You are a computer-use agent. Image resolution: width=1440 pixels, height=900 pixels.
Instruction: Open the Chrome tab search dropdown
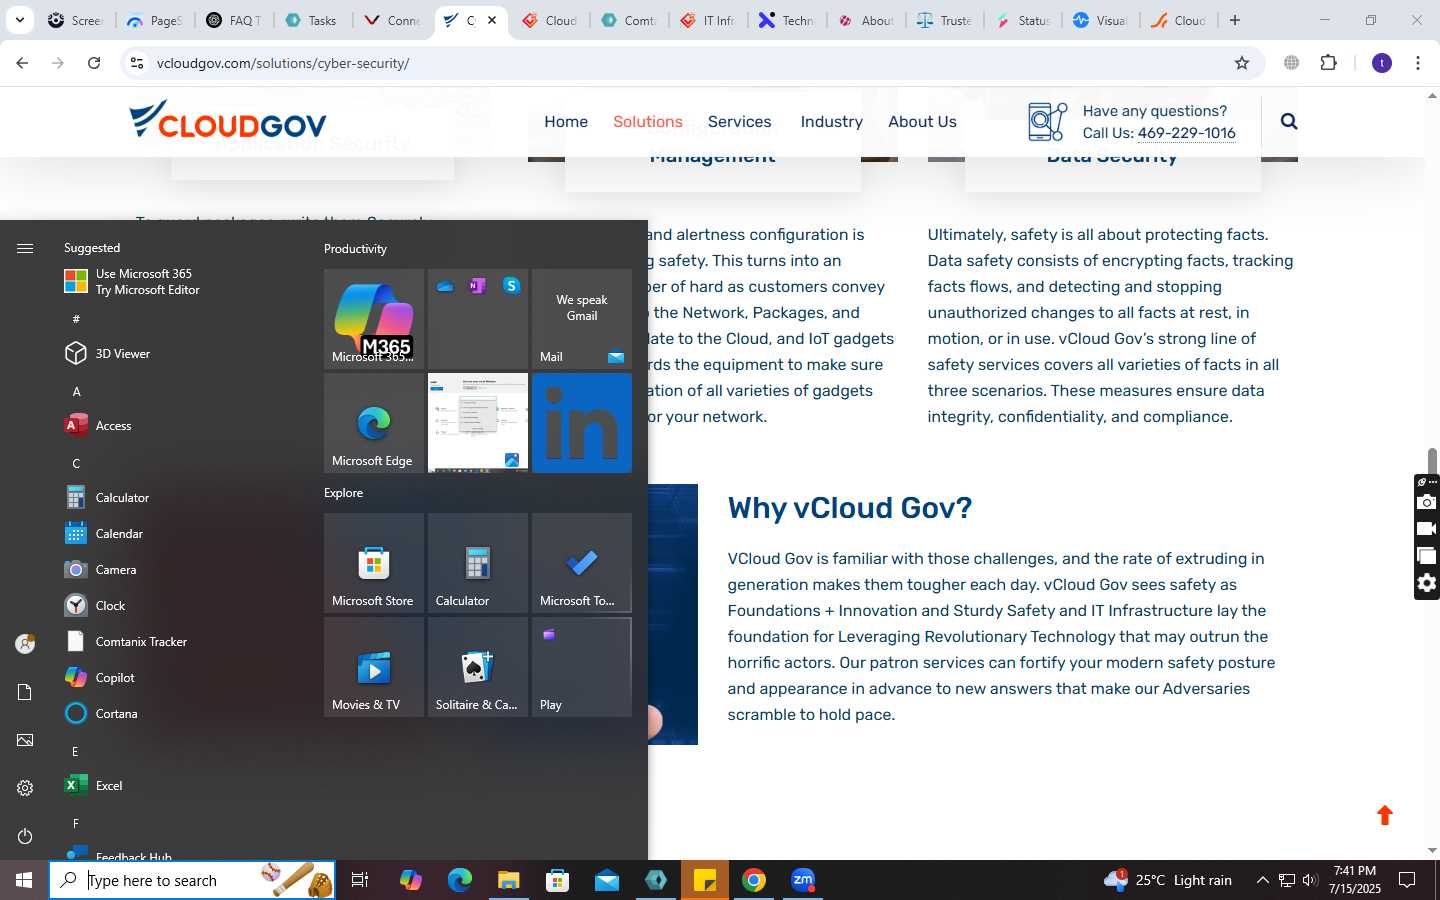(19, 20)
